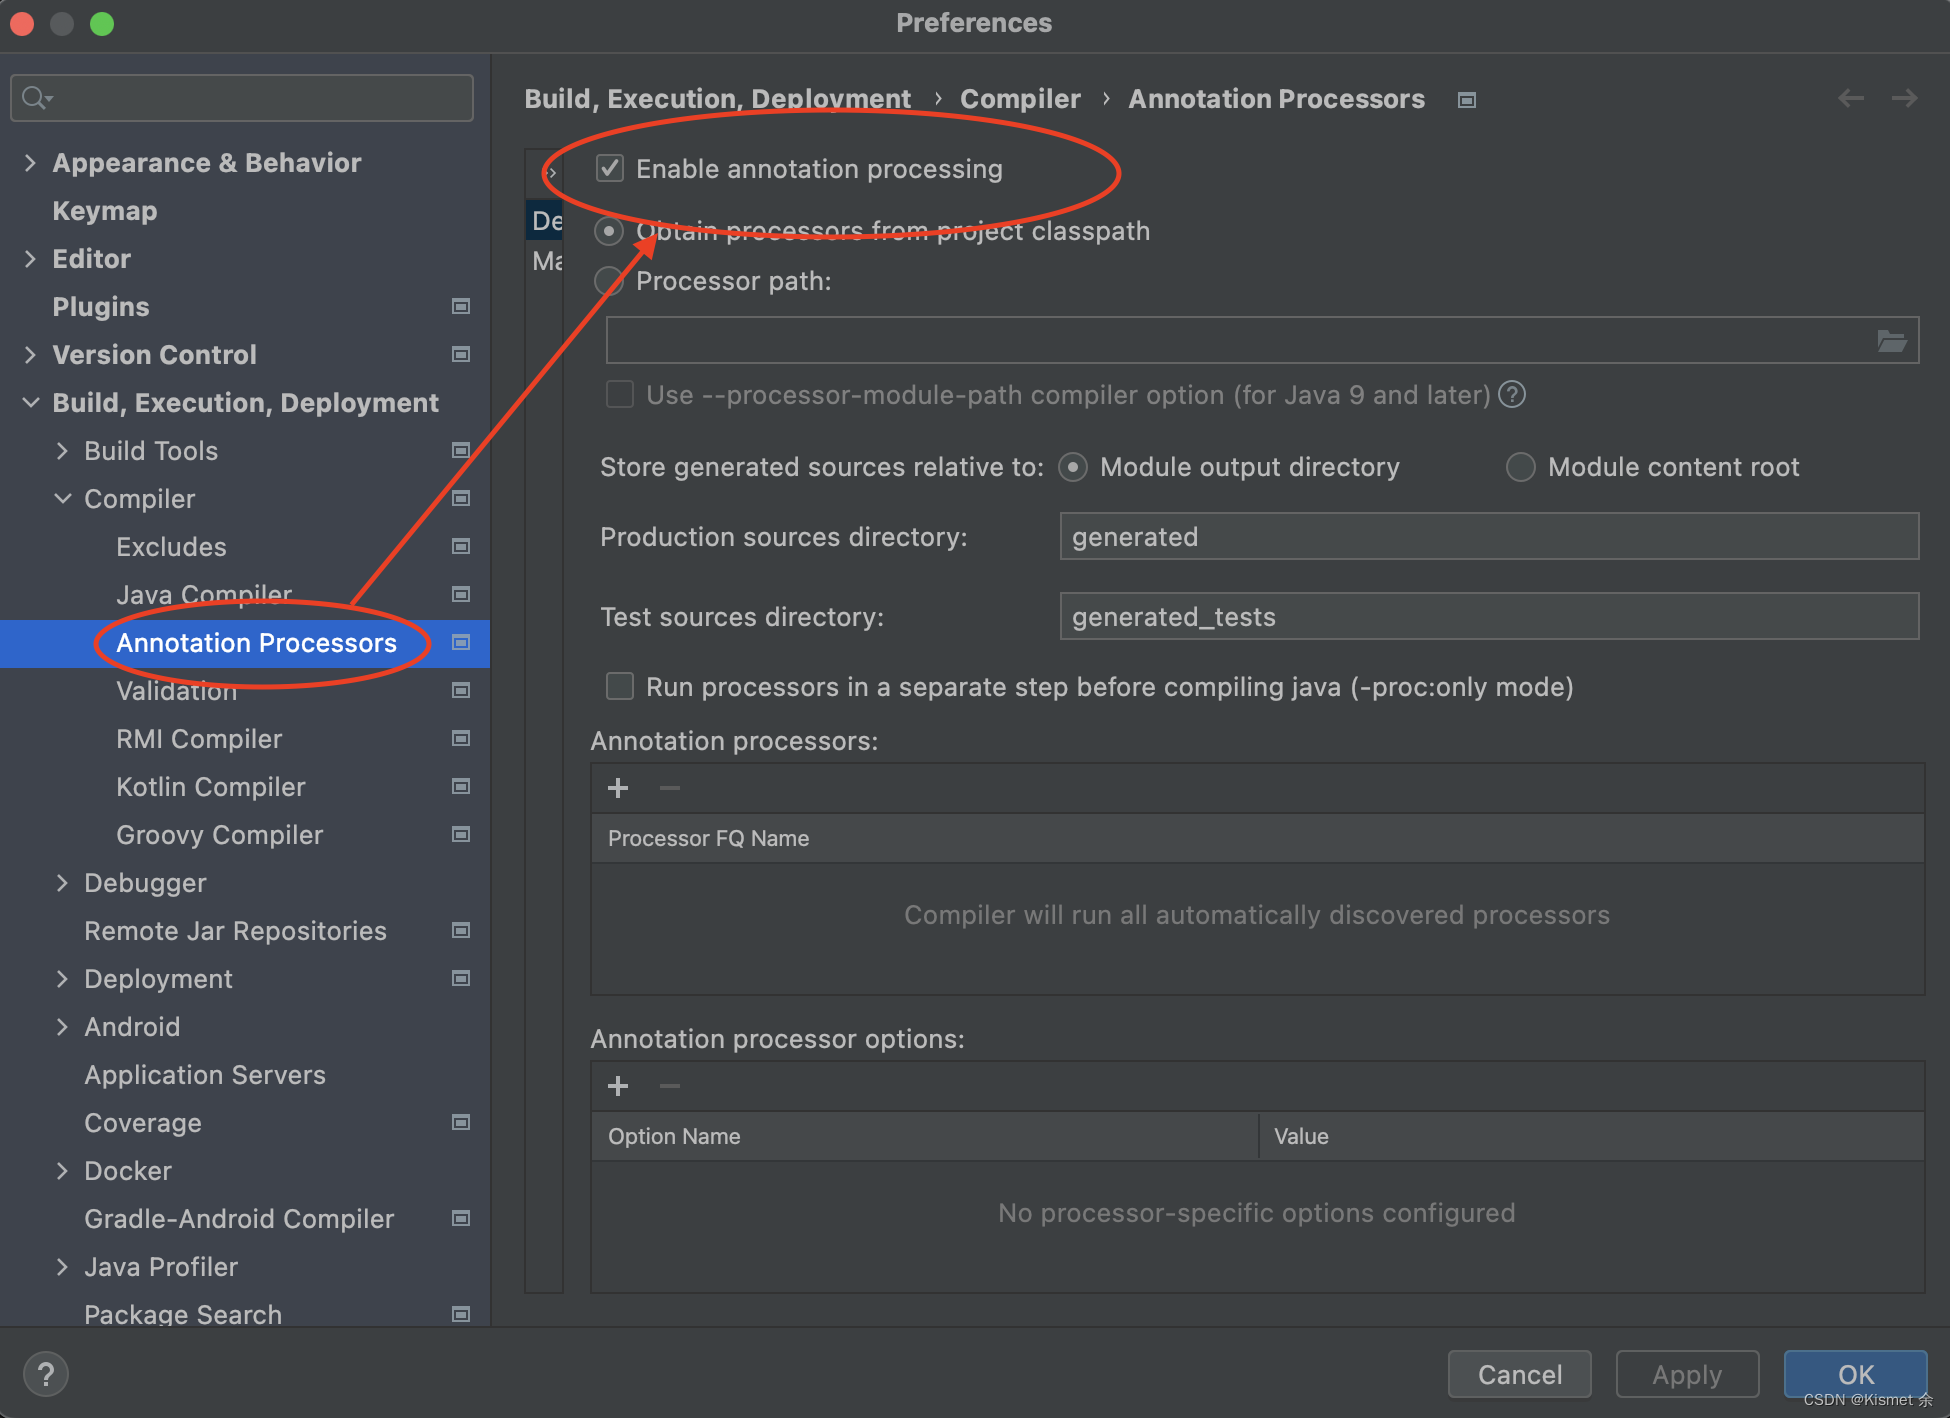1950x1418 pixels.
Task: Expand the Appearance & Behavior section
Action: [30, 162]
